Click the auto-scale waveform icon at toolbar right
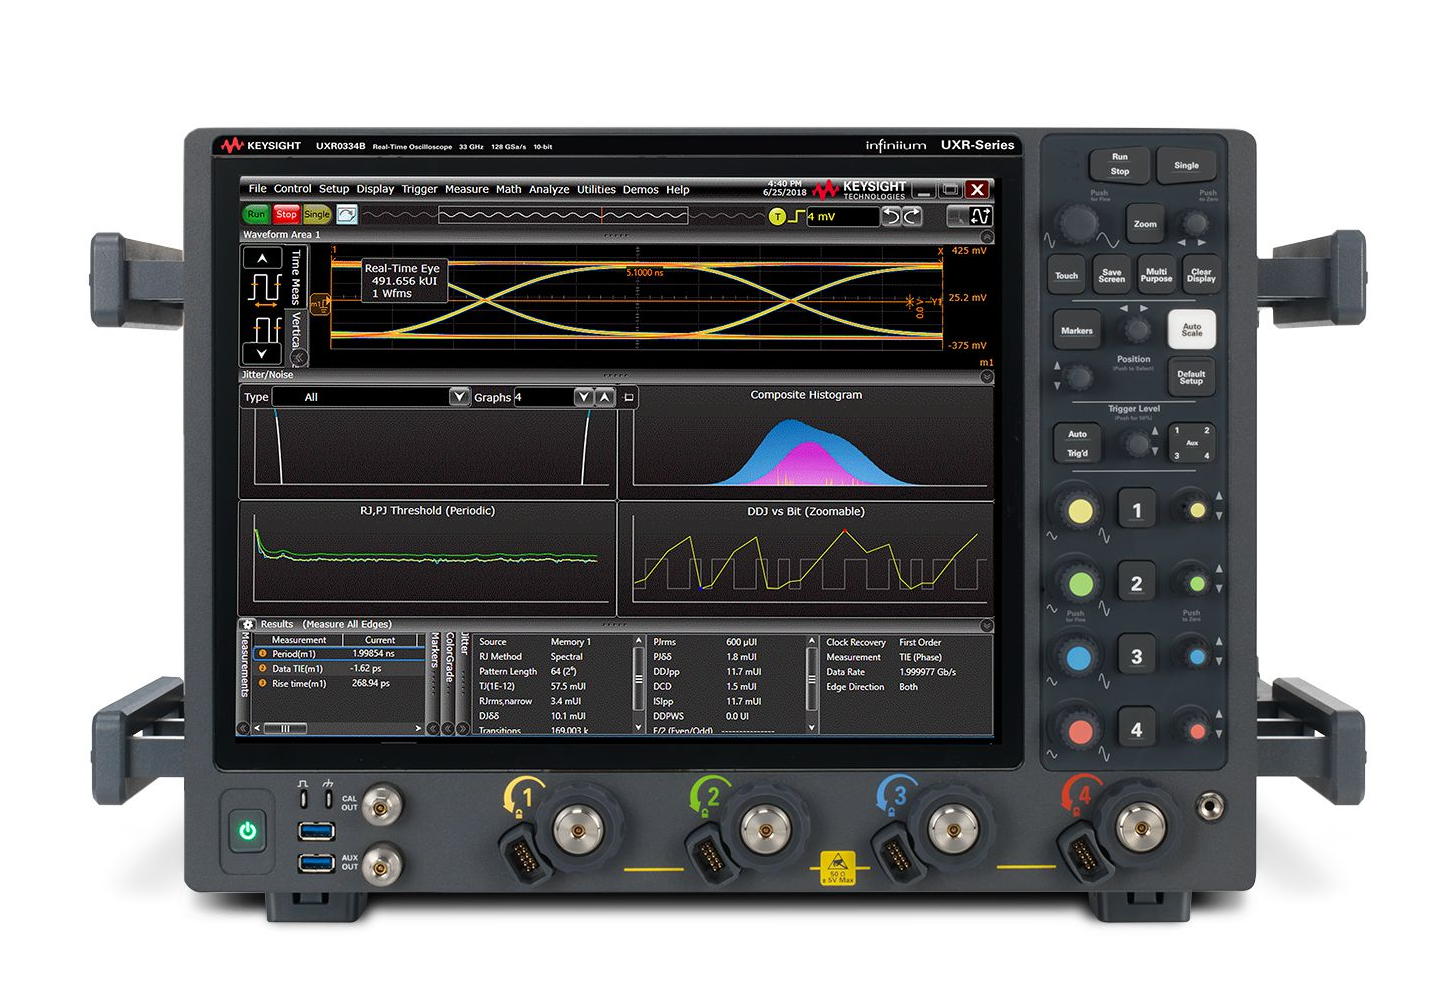This screenshot has width=1431, height=1000. (x=980, y=216)
